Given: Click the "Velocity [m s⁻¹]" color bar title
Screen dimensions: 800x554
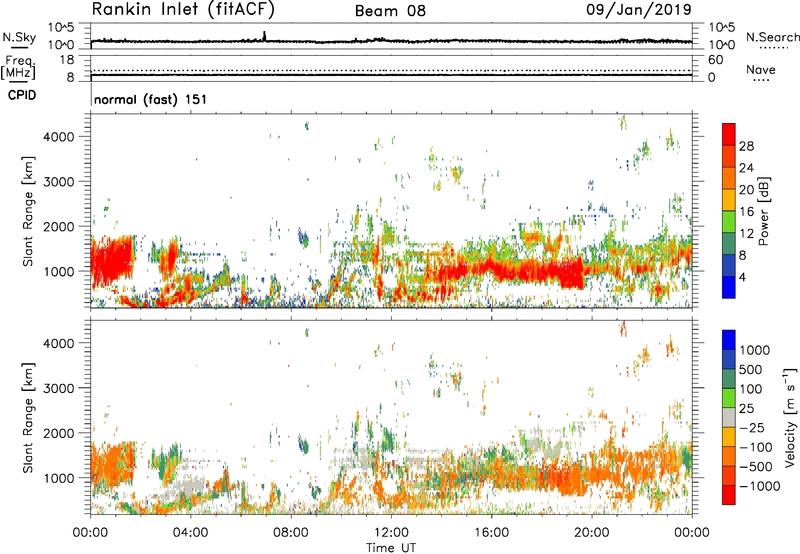Looking at the screenshot, I should click(x=790, y=417).
